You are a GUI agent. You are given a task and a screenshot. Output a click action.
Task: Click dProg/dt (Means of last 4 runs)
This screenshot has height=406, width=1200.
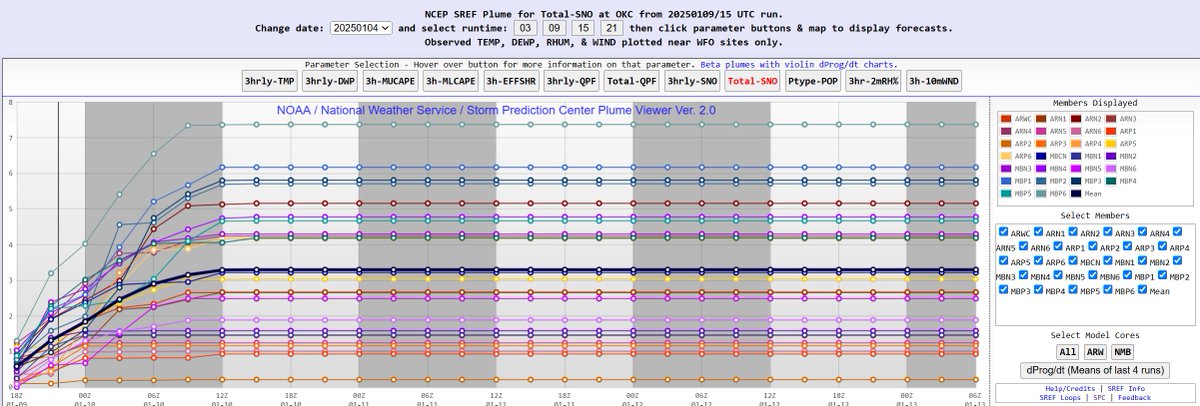click(x=1095, y=369)
